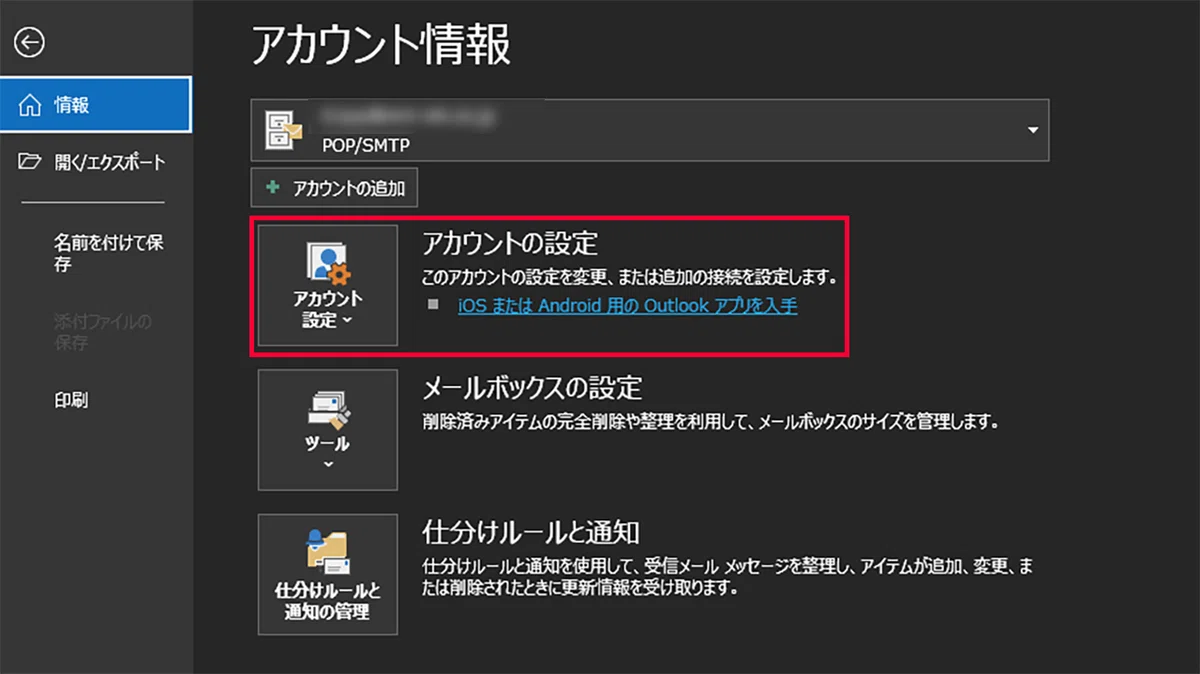The width and height of the screenshot is (1200, 674).
Task: Click アカウントの追加 button
Action: click(x=335, y=187)
